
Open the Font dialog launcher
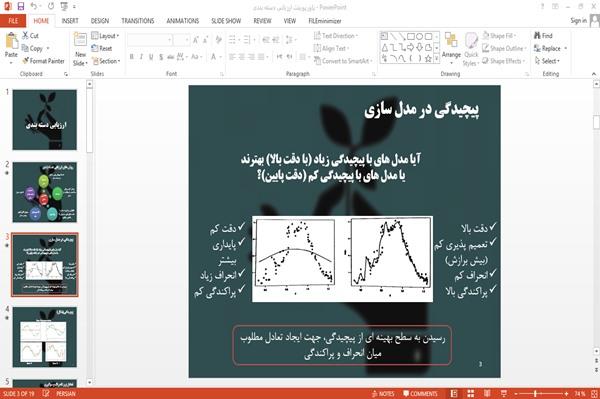222,74
